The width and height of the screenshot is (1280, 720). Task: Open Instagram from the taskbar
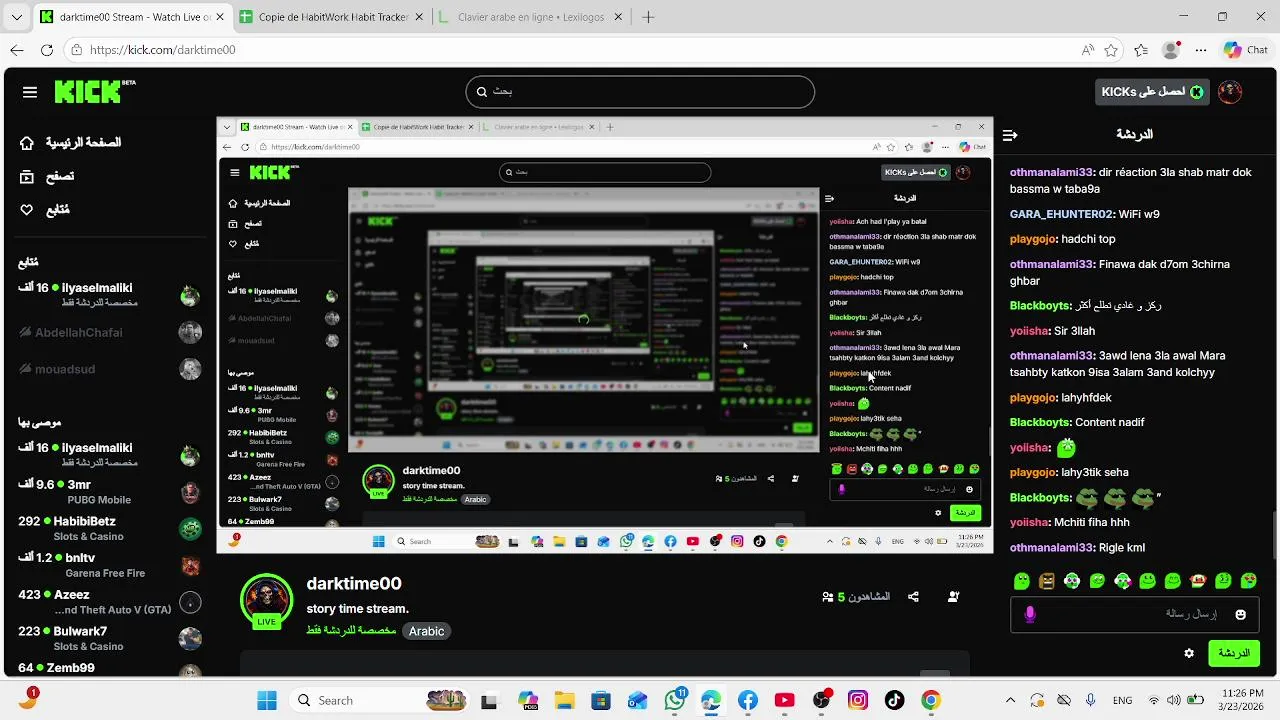pyautogui.click(x=857, y=700)
